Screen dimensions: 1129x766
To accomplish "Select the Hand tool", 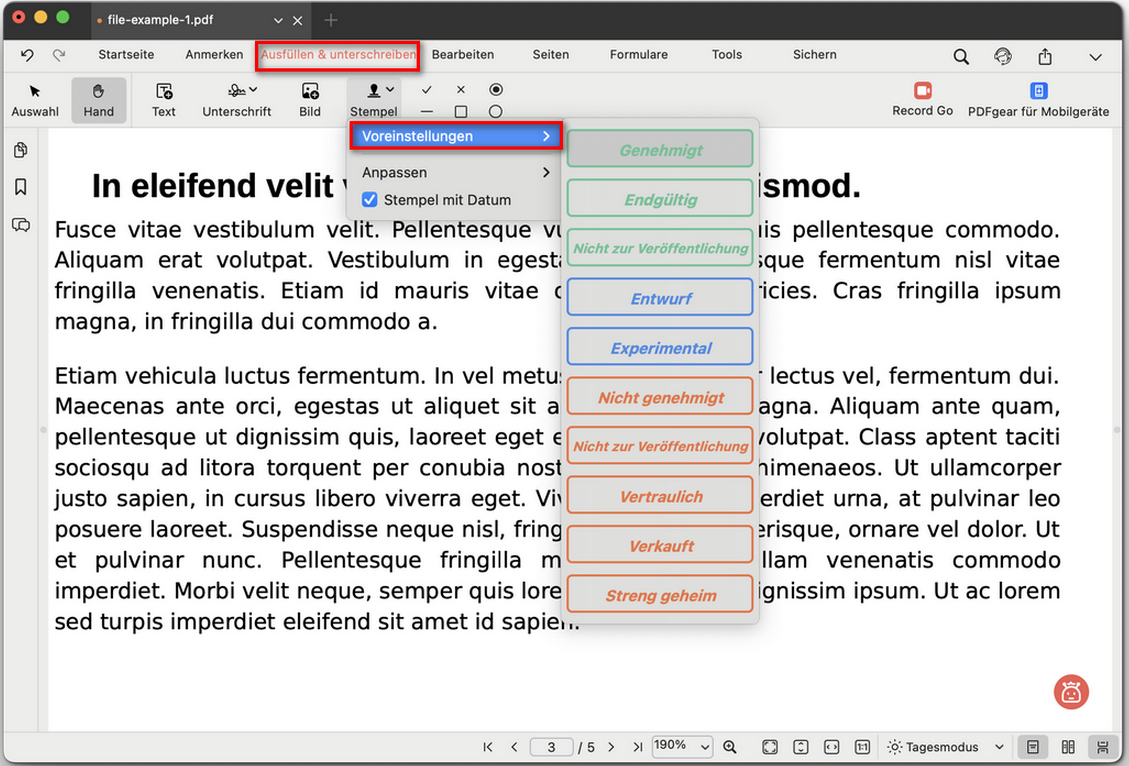I will (98, 100).
